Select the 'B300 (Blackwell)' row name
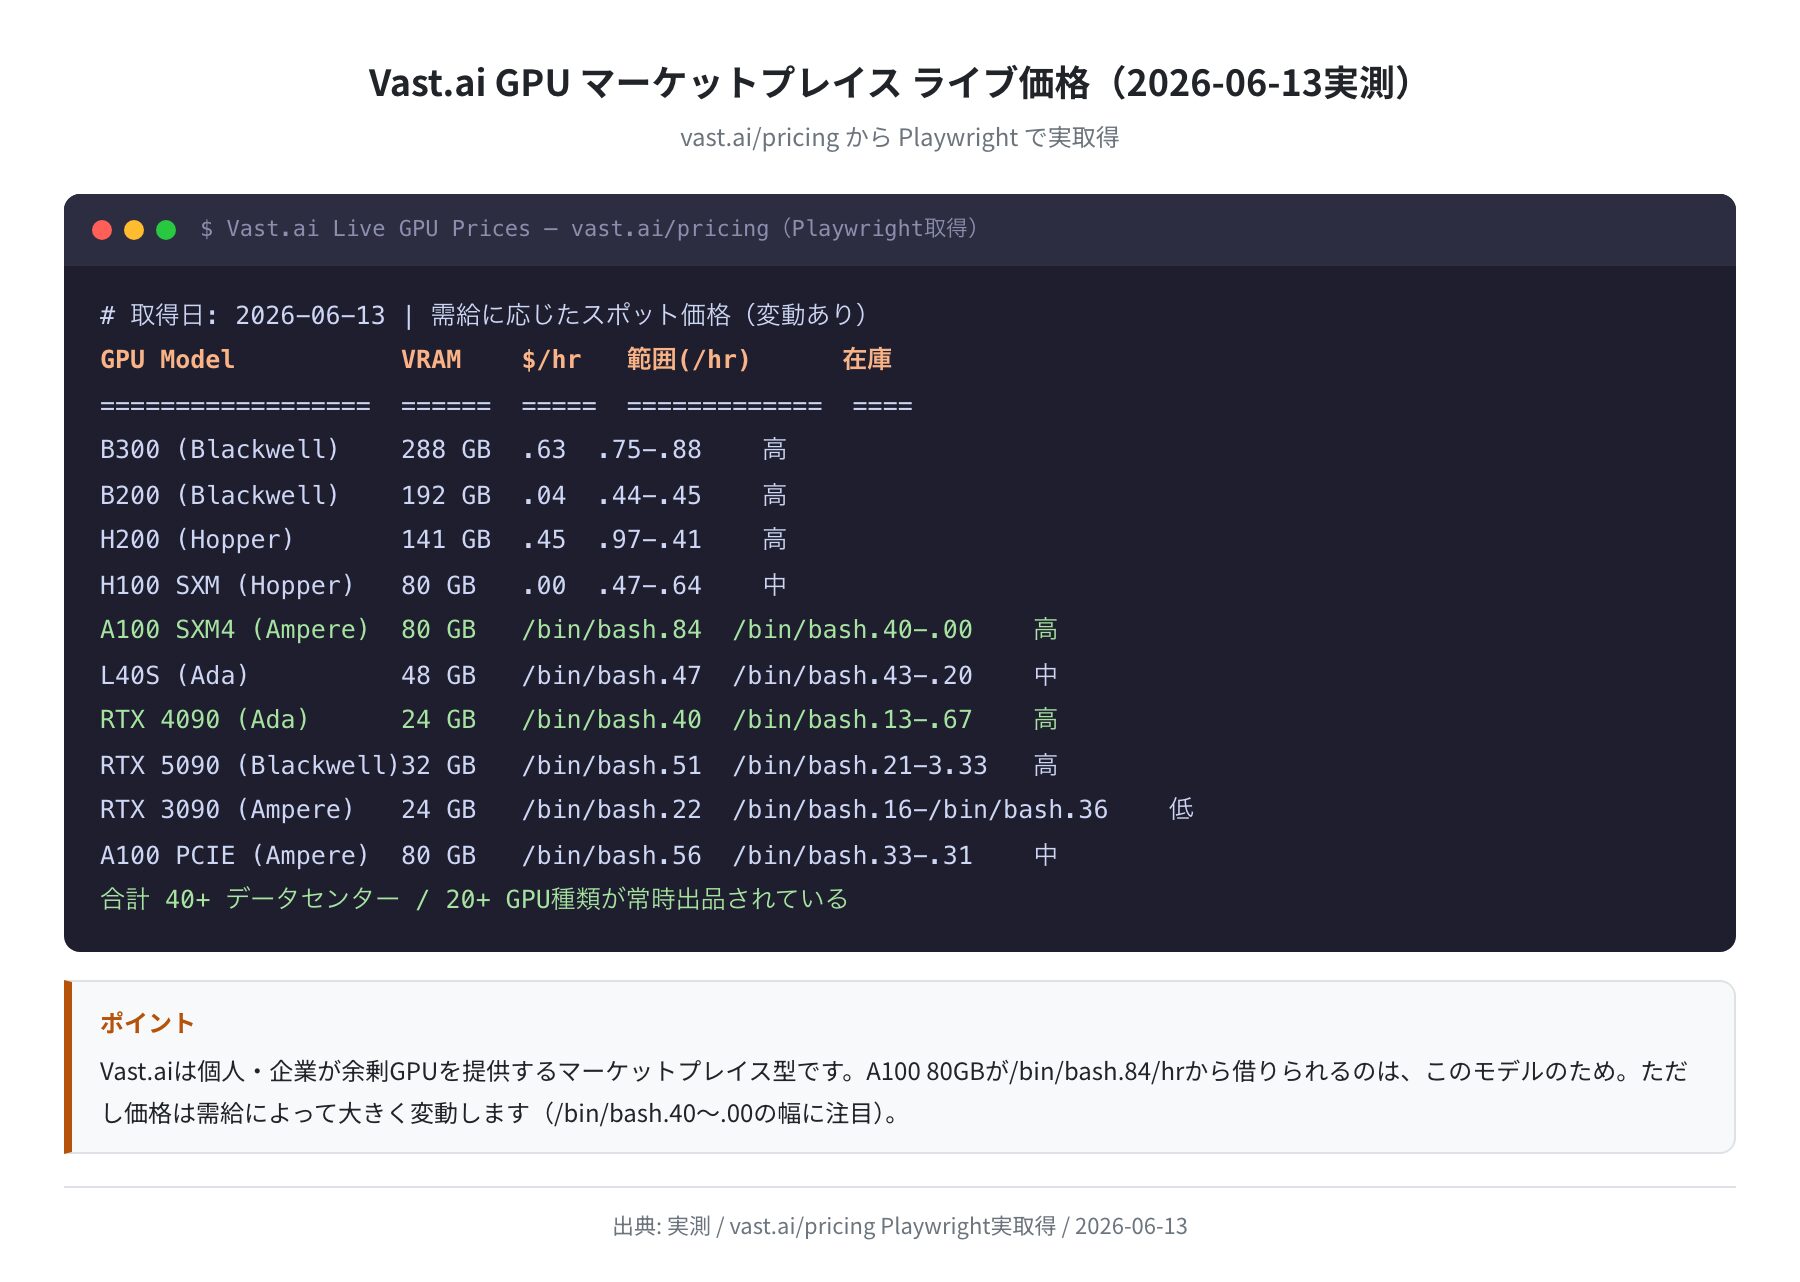This screenshot has height=1282, width=1800. click(x=220, y=450)
